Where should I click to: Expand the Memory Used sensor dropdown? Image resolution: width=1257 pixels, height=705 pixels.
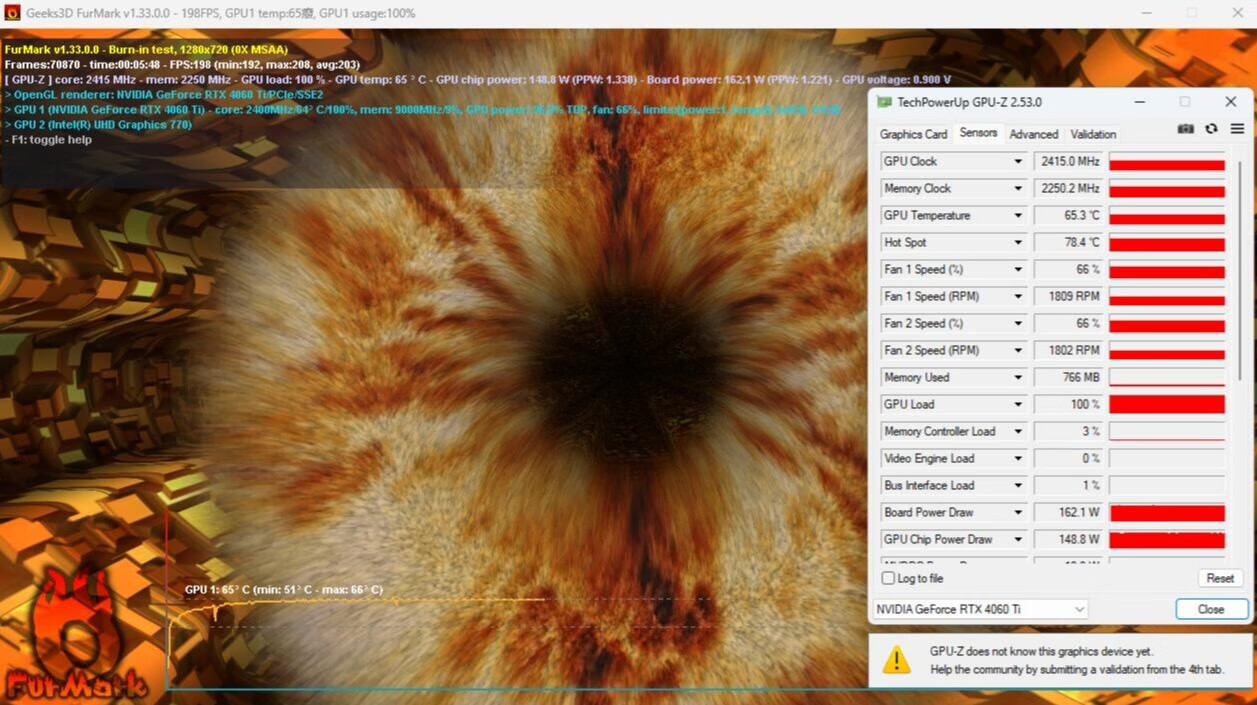tap(1018, 377)
